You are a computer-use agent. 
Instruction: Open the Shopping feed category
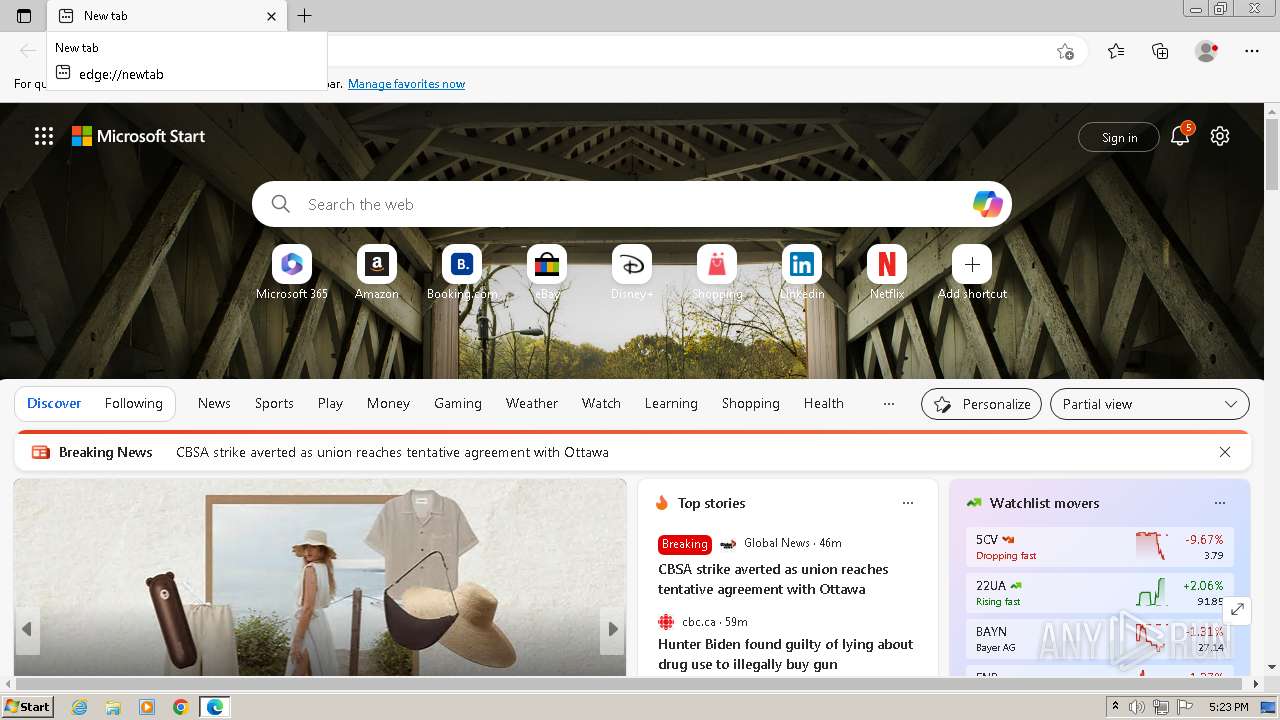point(751,403)
